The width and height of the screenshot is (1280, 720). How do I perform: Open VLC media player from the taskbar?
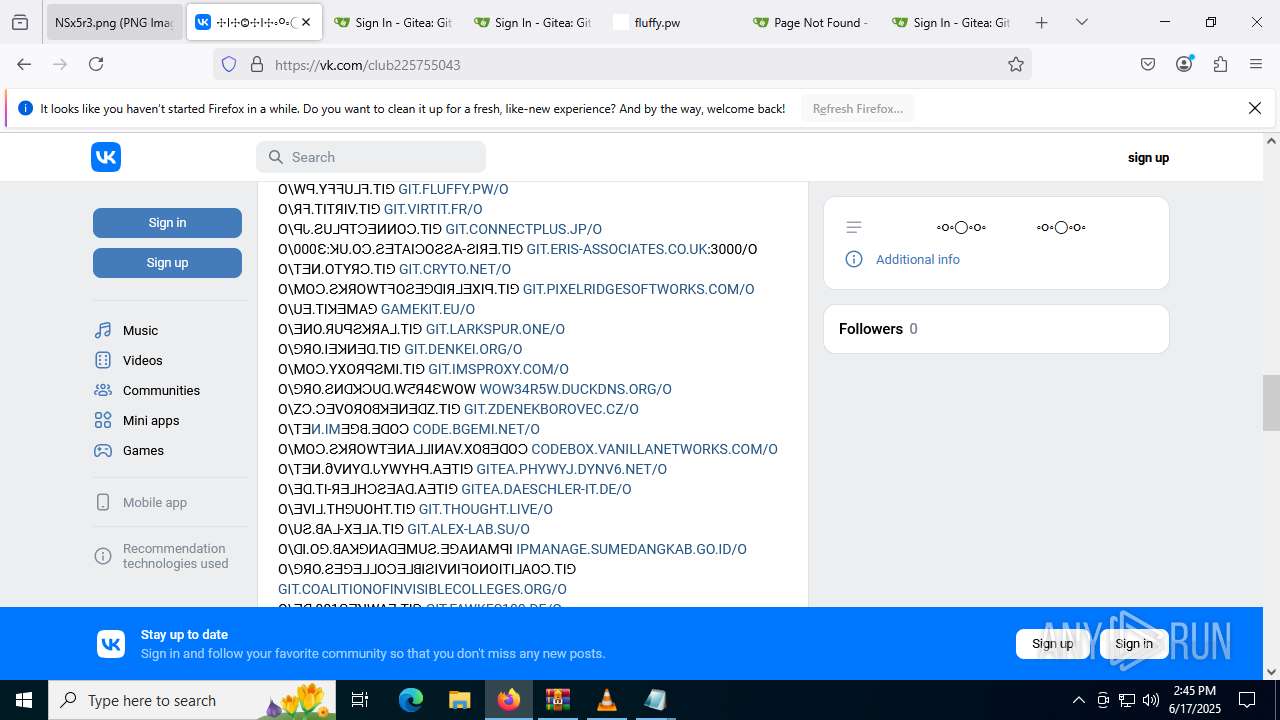tap(606, 700)
